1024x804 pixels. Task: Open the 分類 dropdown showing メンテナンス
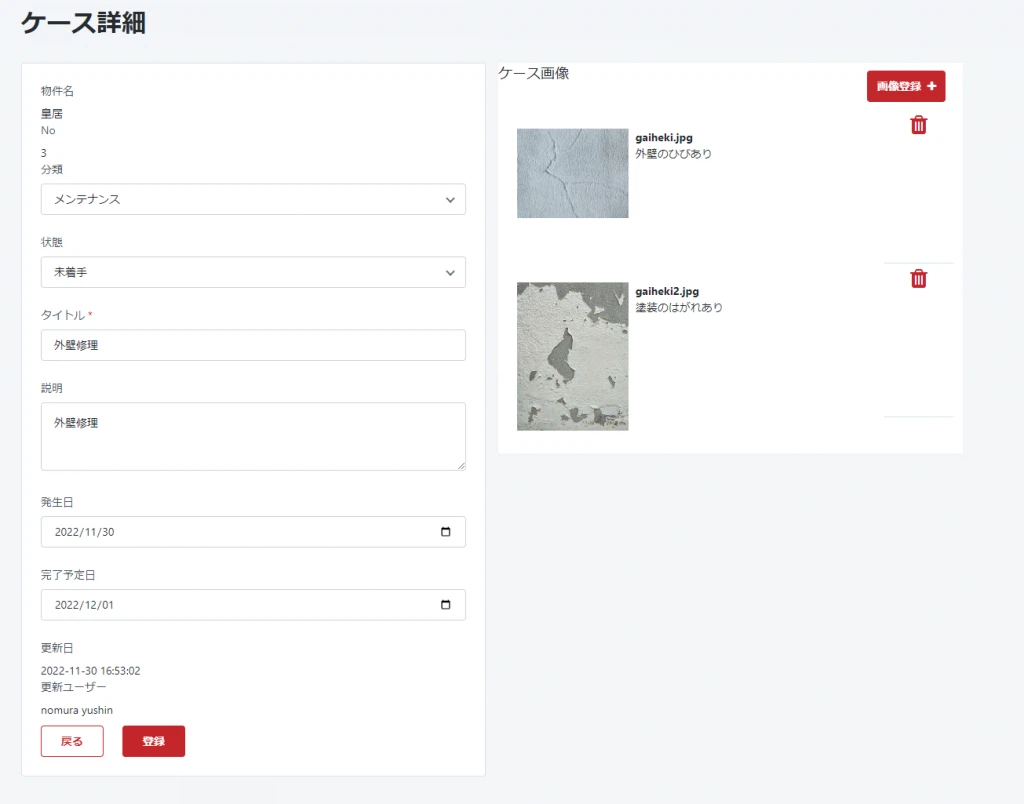pyautogui.click(x=253, y=199)
